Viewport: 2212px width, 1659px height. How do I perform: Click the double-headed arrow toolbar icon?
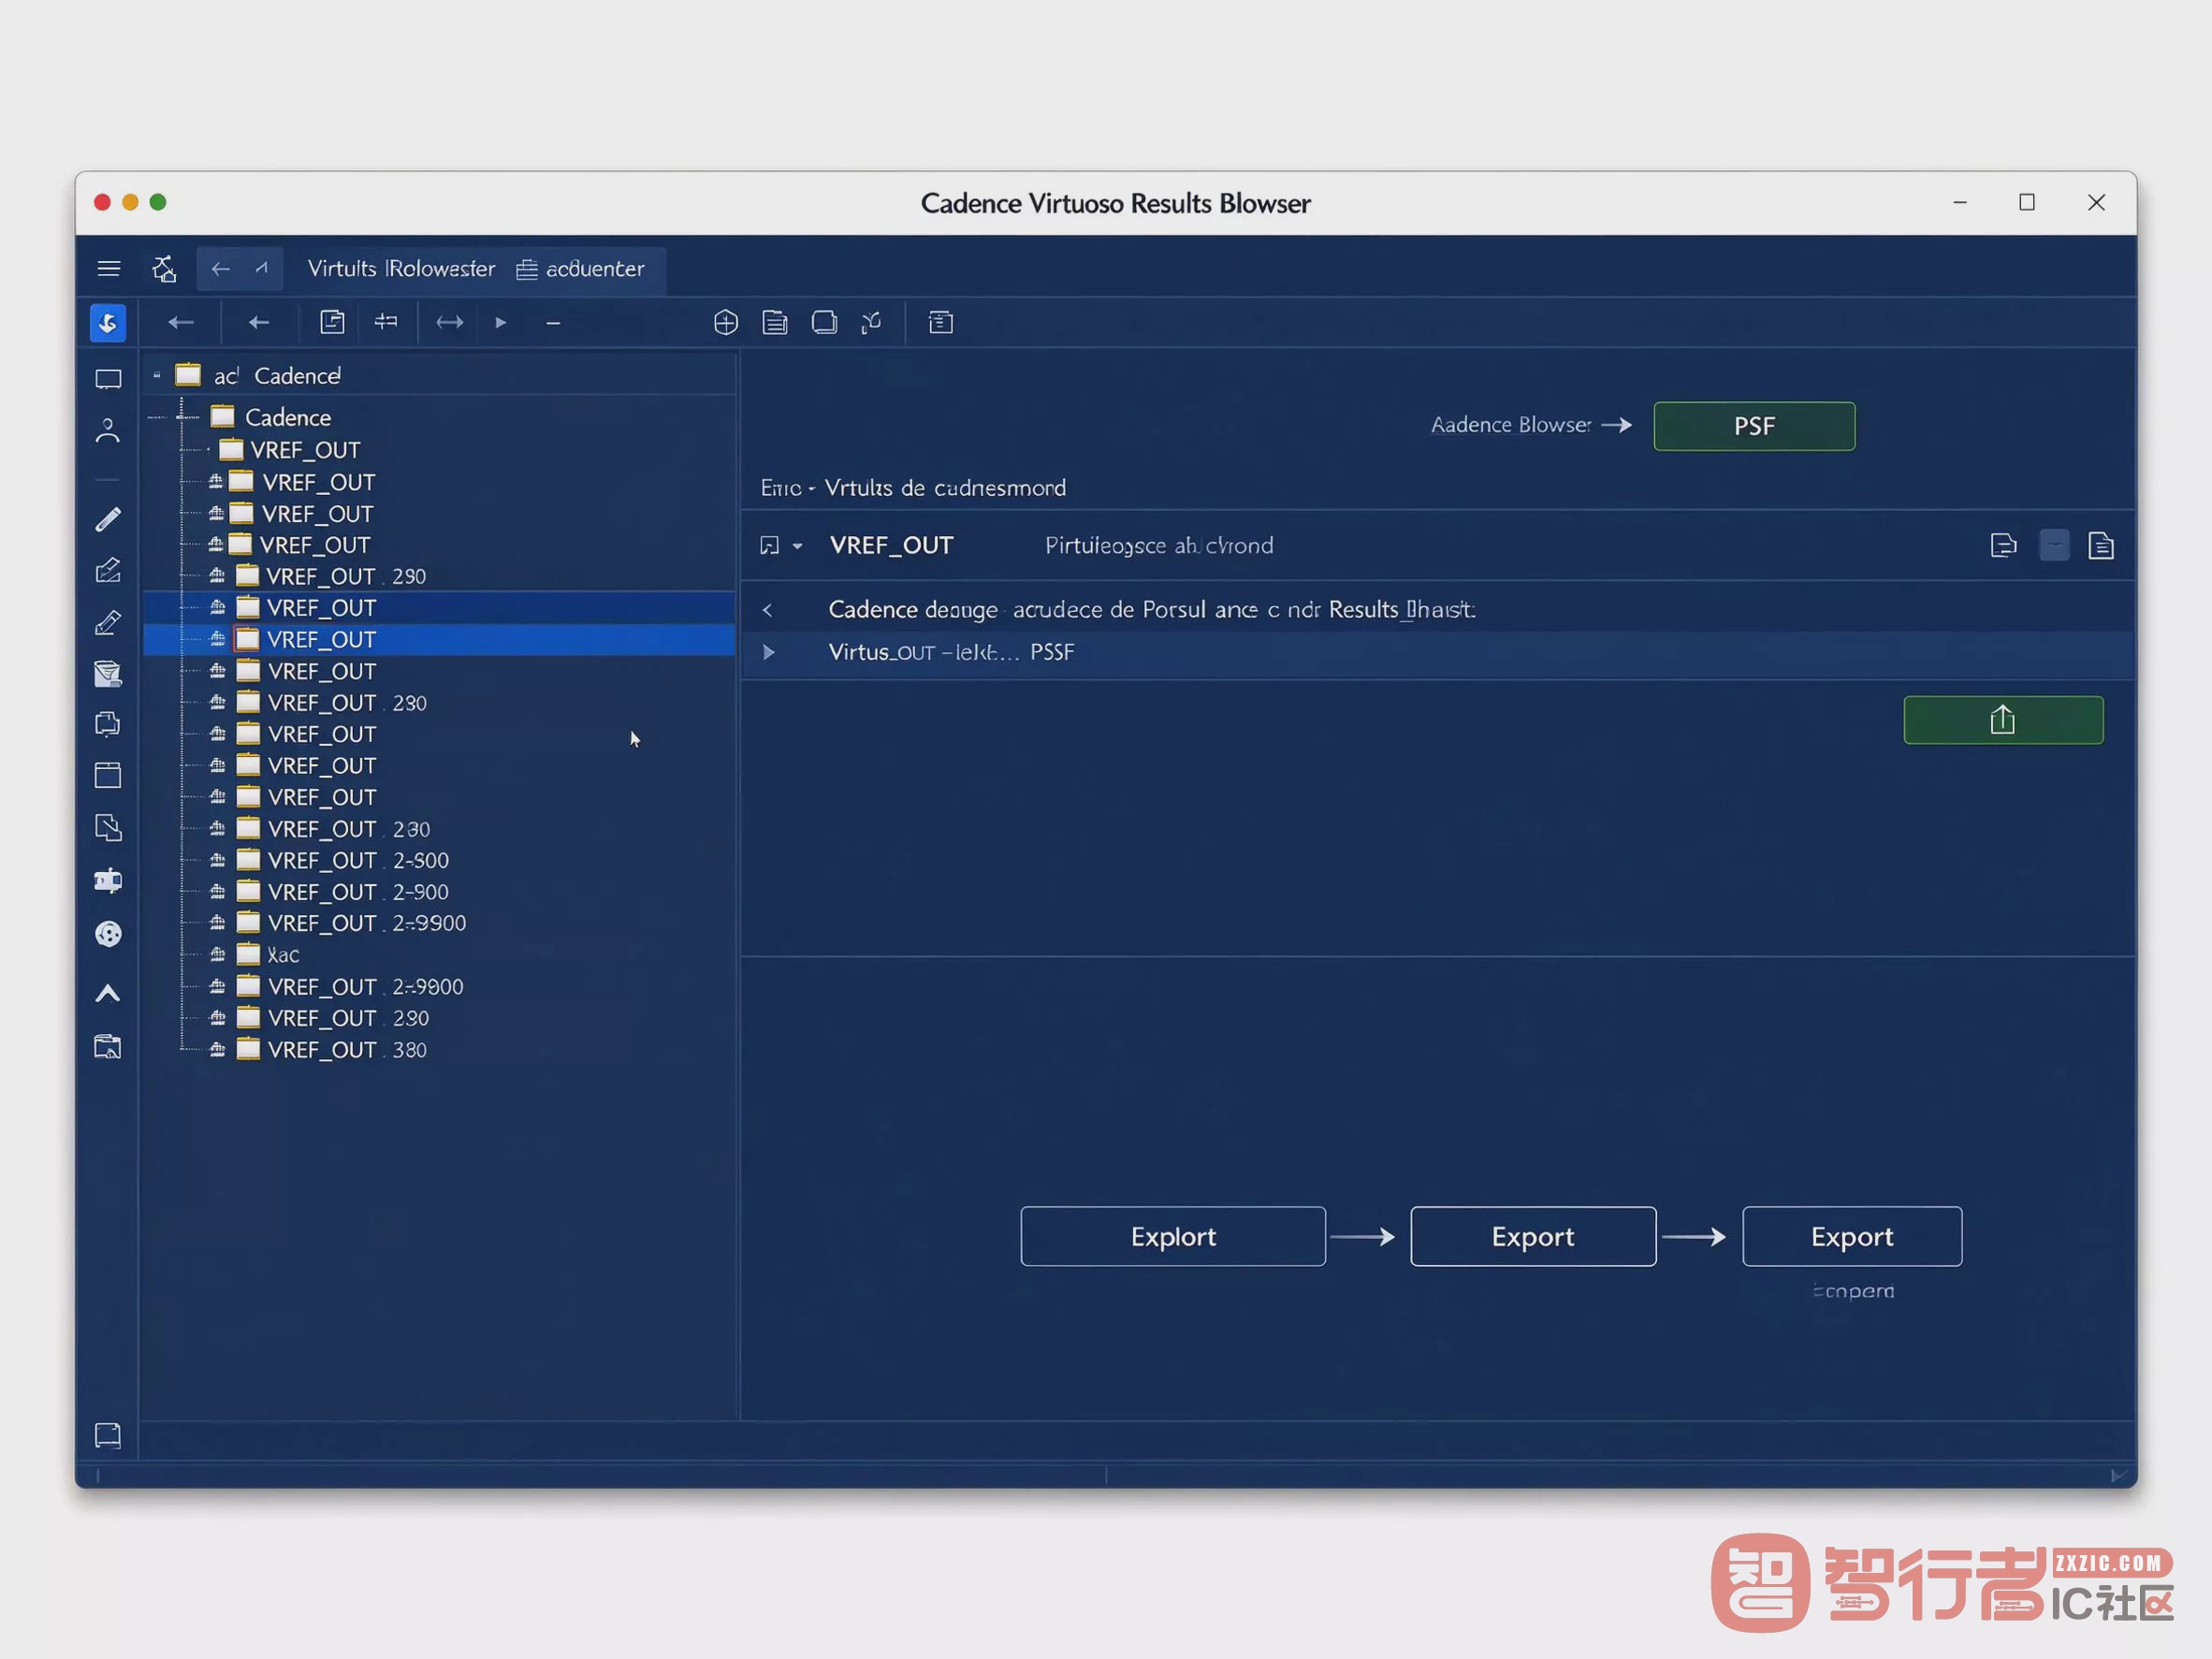pos(450,322)
